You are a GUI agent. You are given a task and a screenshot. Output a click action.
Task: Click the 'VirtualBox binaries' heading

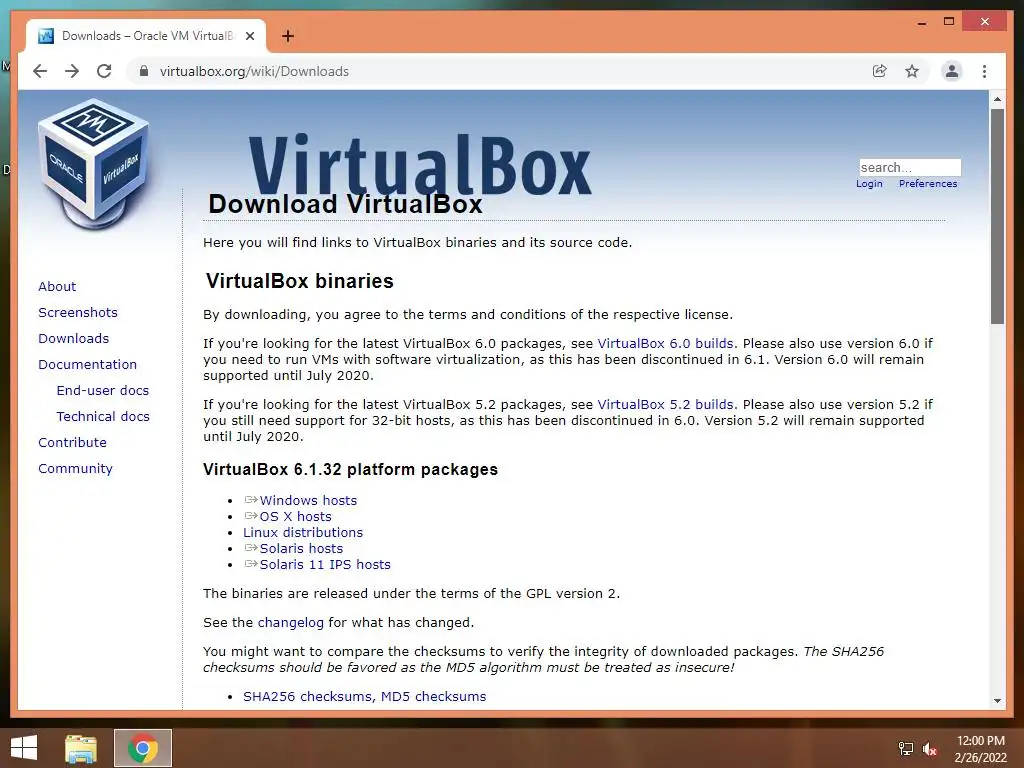300,281
